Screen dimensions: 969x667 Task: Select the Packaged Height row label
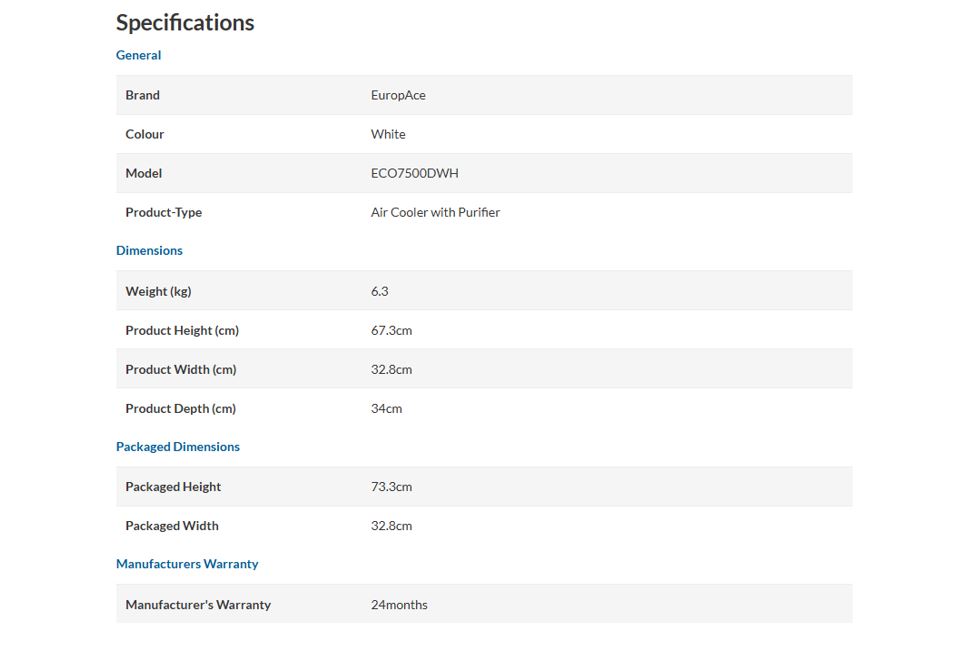pyautogui.click(x=172, y=487)
